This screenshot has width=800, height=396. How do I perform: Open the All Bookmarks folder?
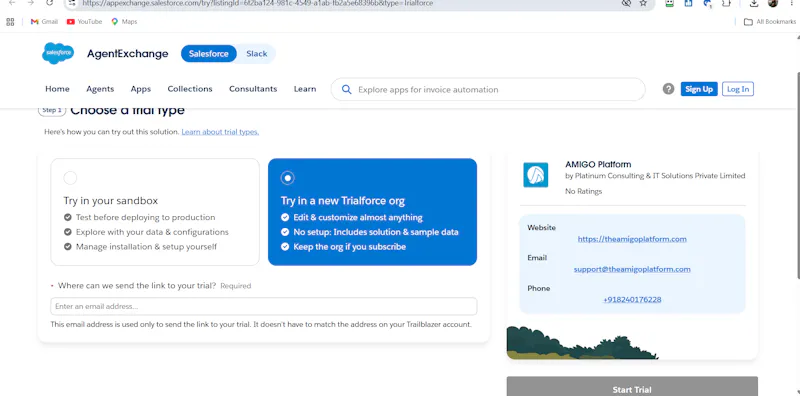pos(770,22)
